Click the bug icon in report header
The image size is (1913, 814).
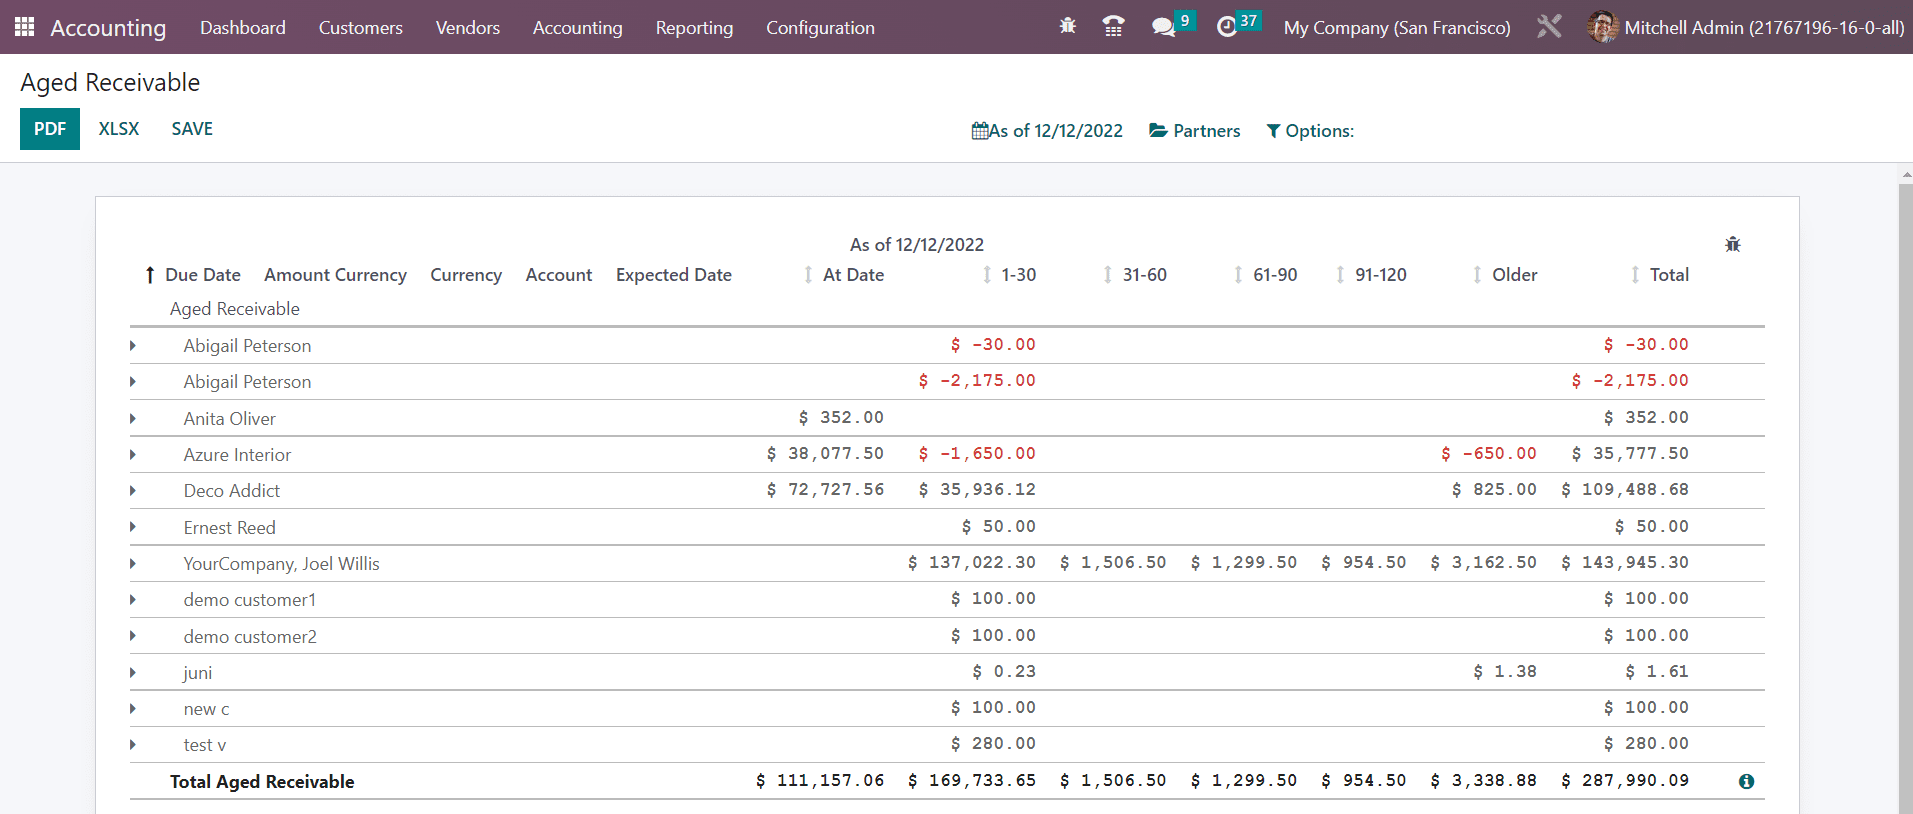click(1733, 244)
